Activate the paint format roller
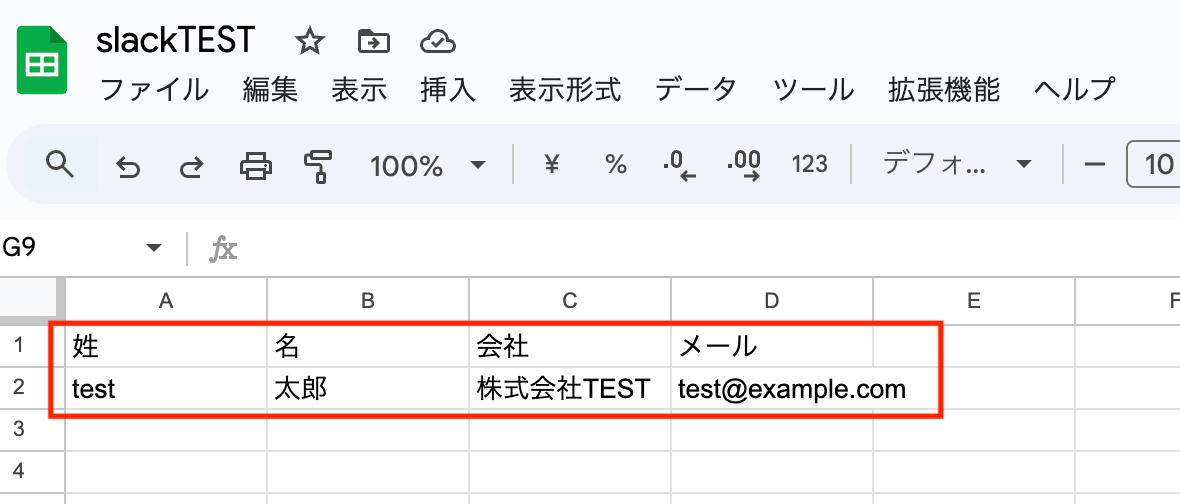The width and height of the screenshot is (1180, 504). pos(318,166)
